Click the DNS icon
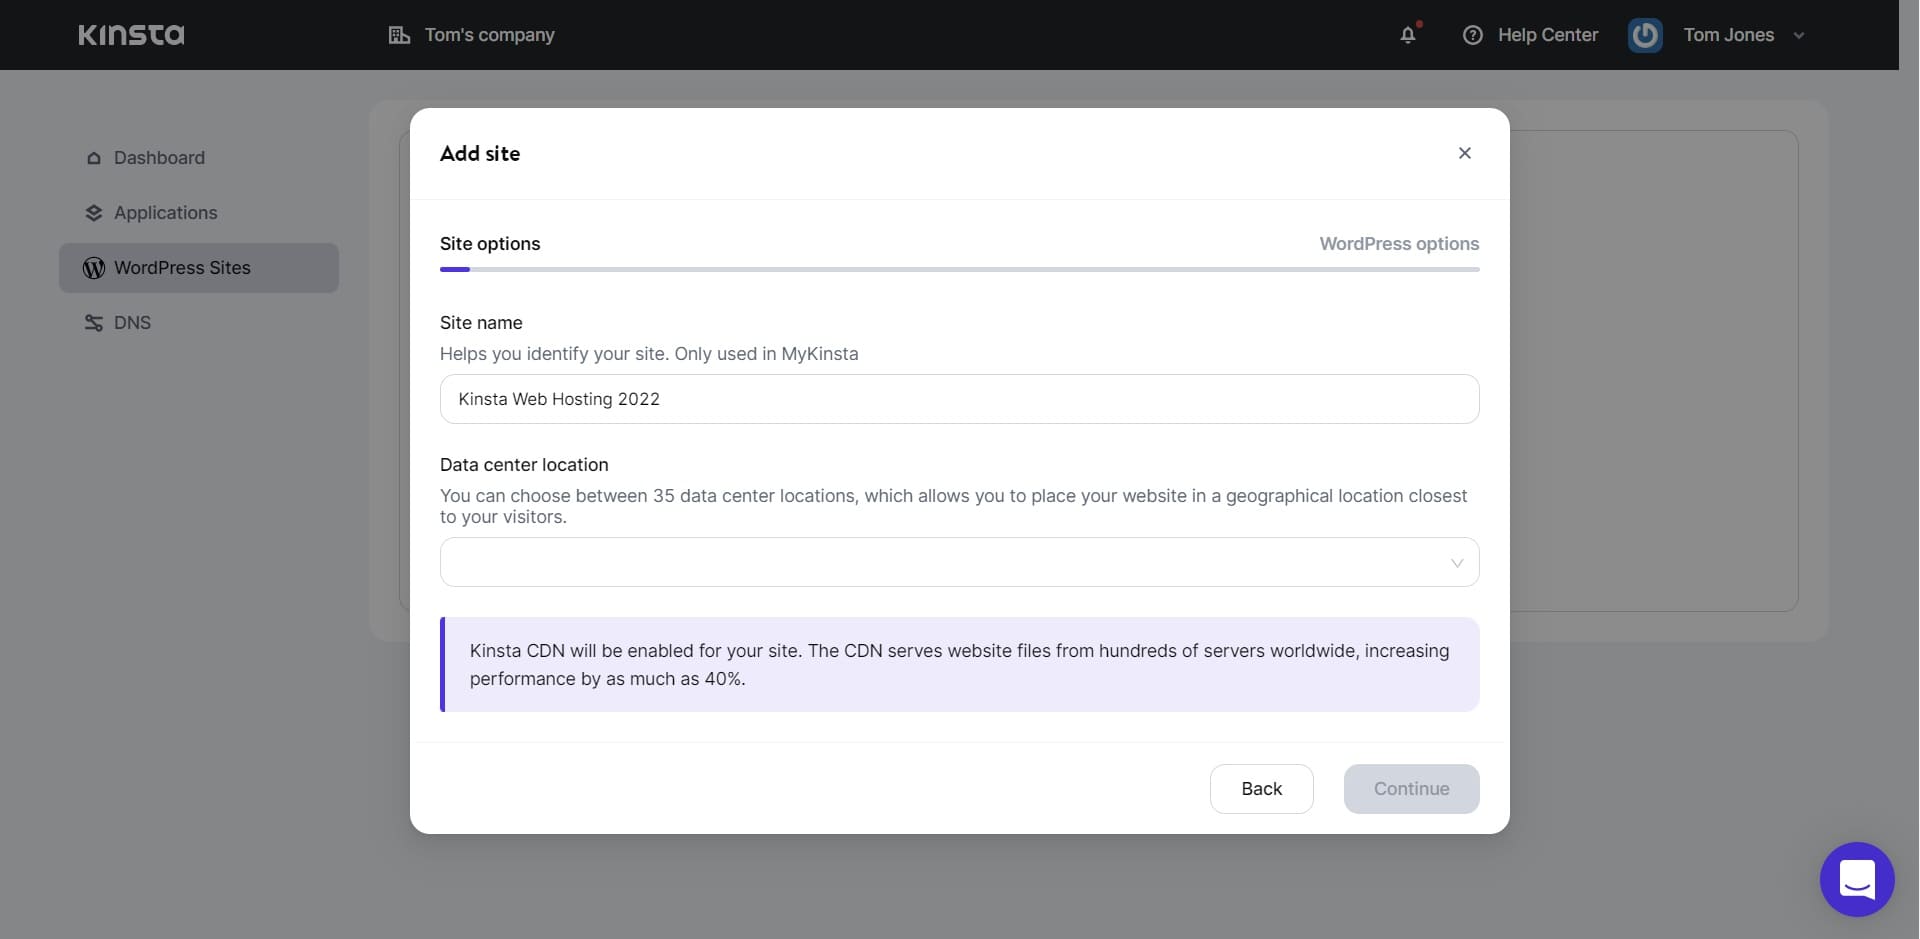The height and width of the screenshot is (939, 1920). pos(94,323)
